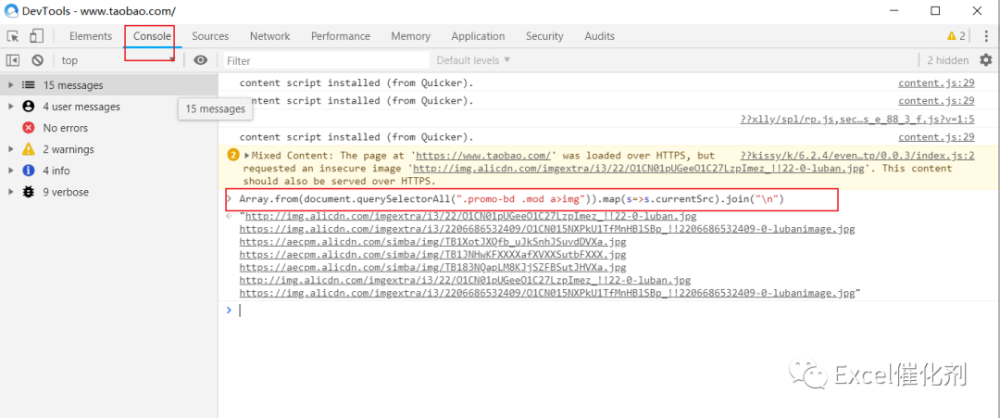Open the Default levels dropdown
This screenshot has width=1000, height=418.
pyautogui.click(x=473, y=60)
